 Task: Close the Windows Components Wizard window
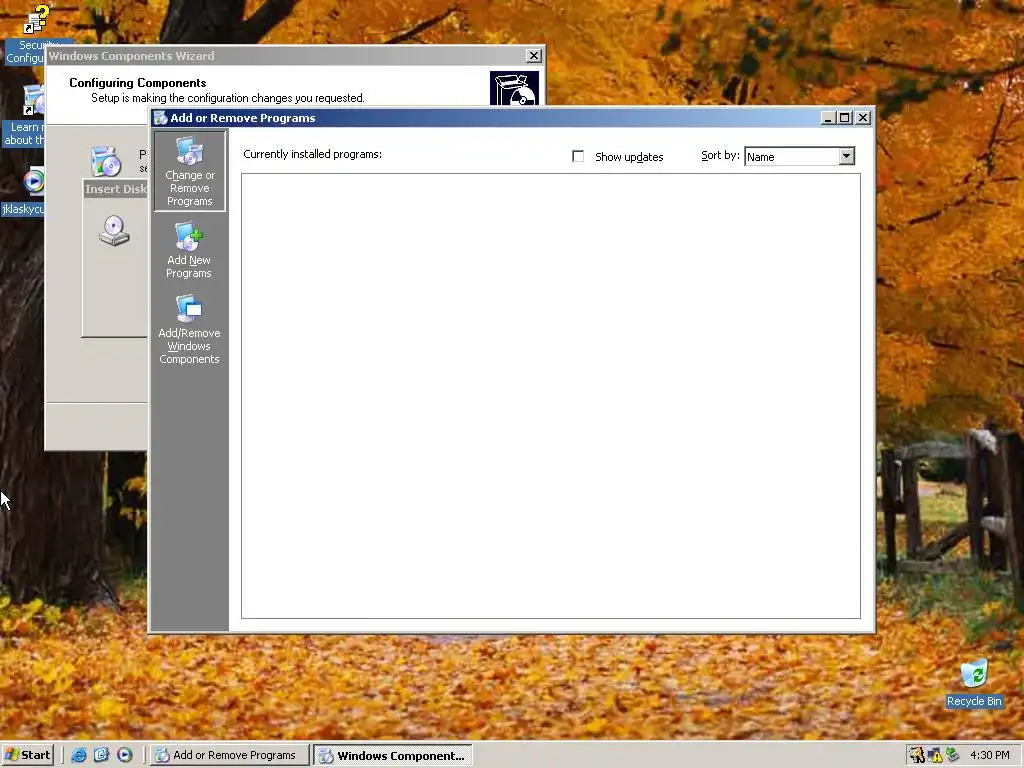click(534, 56)
